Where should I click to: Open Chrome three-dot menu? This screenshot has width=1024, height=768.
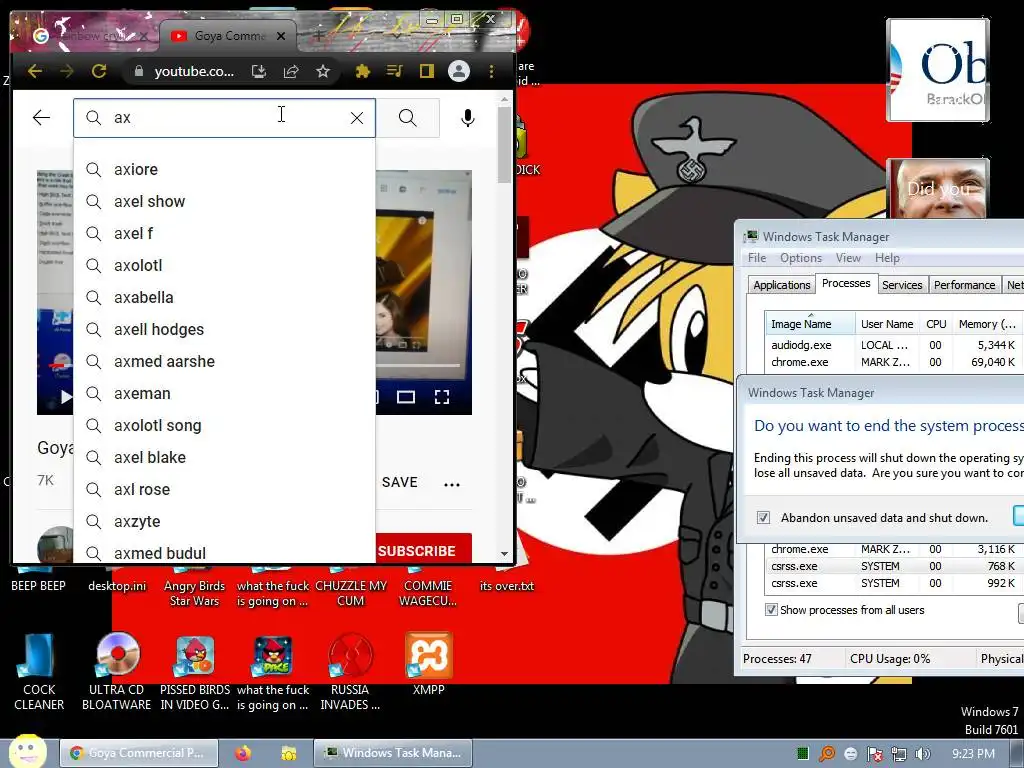(491, 71)
